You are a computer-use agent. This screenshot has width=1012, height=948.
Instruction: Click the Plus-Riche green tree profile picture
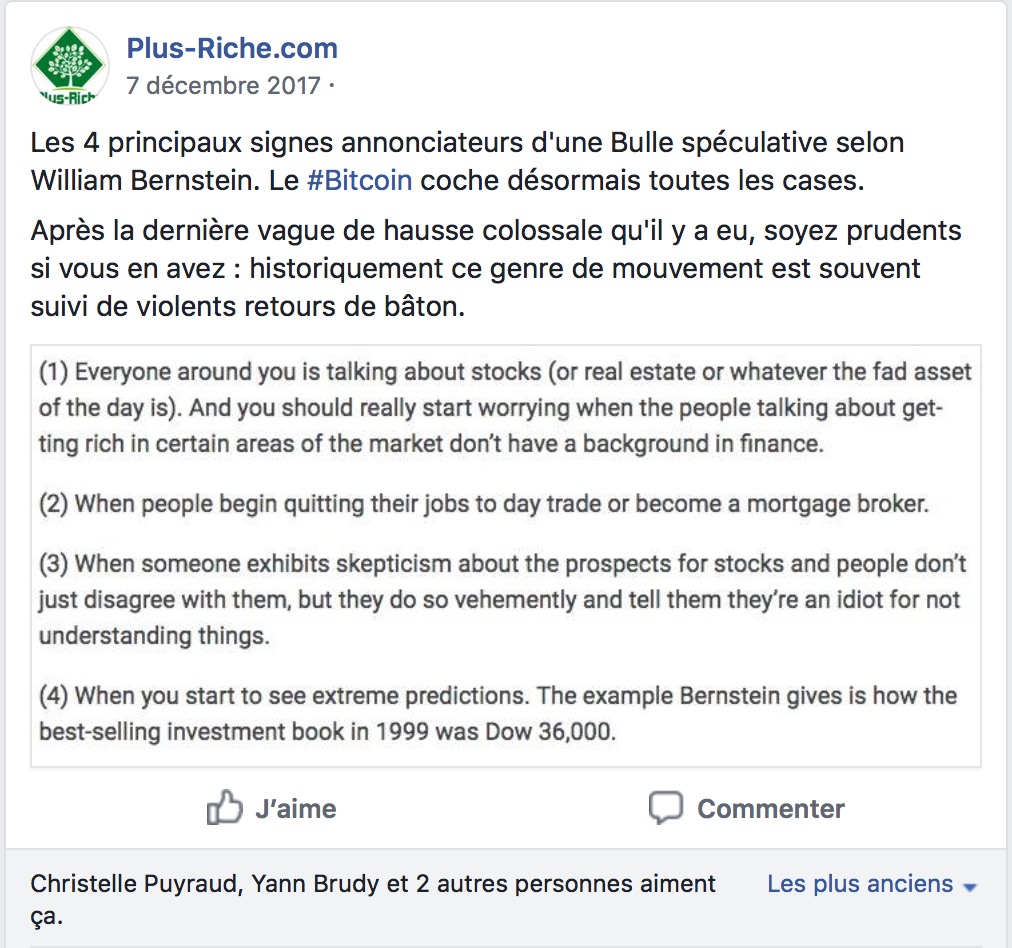pyautogui.click(x=69, y=66)
